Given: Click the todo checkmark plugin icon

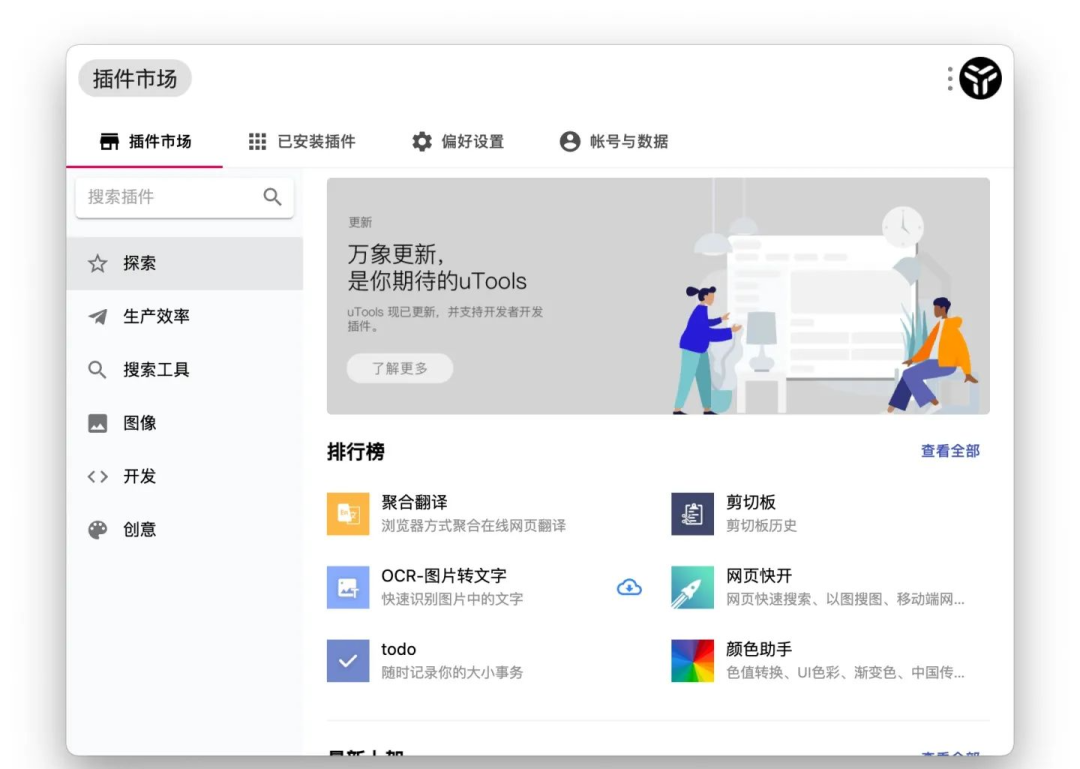Looking at the screenshot, I should click(x=346, y=661).
